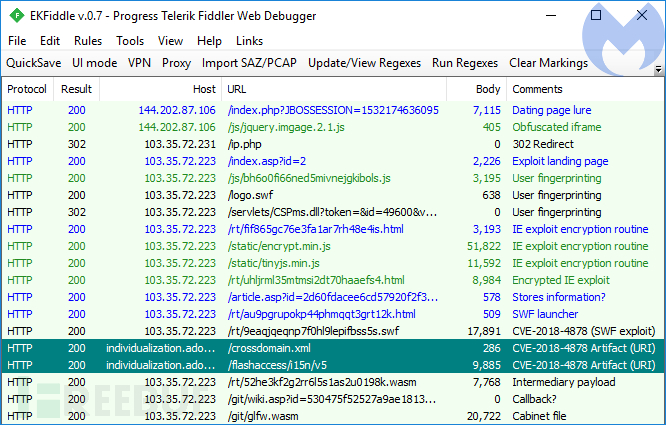Sort by the Body column header
The width and height of the screenshot is (666, 425).
[477, 89]
